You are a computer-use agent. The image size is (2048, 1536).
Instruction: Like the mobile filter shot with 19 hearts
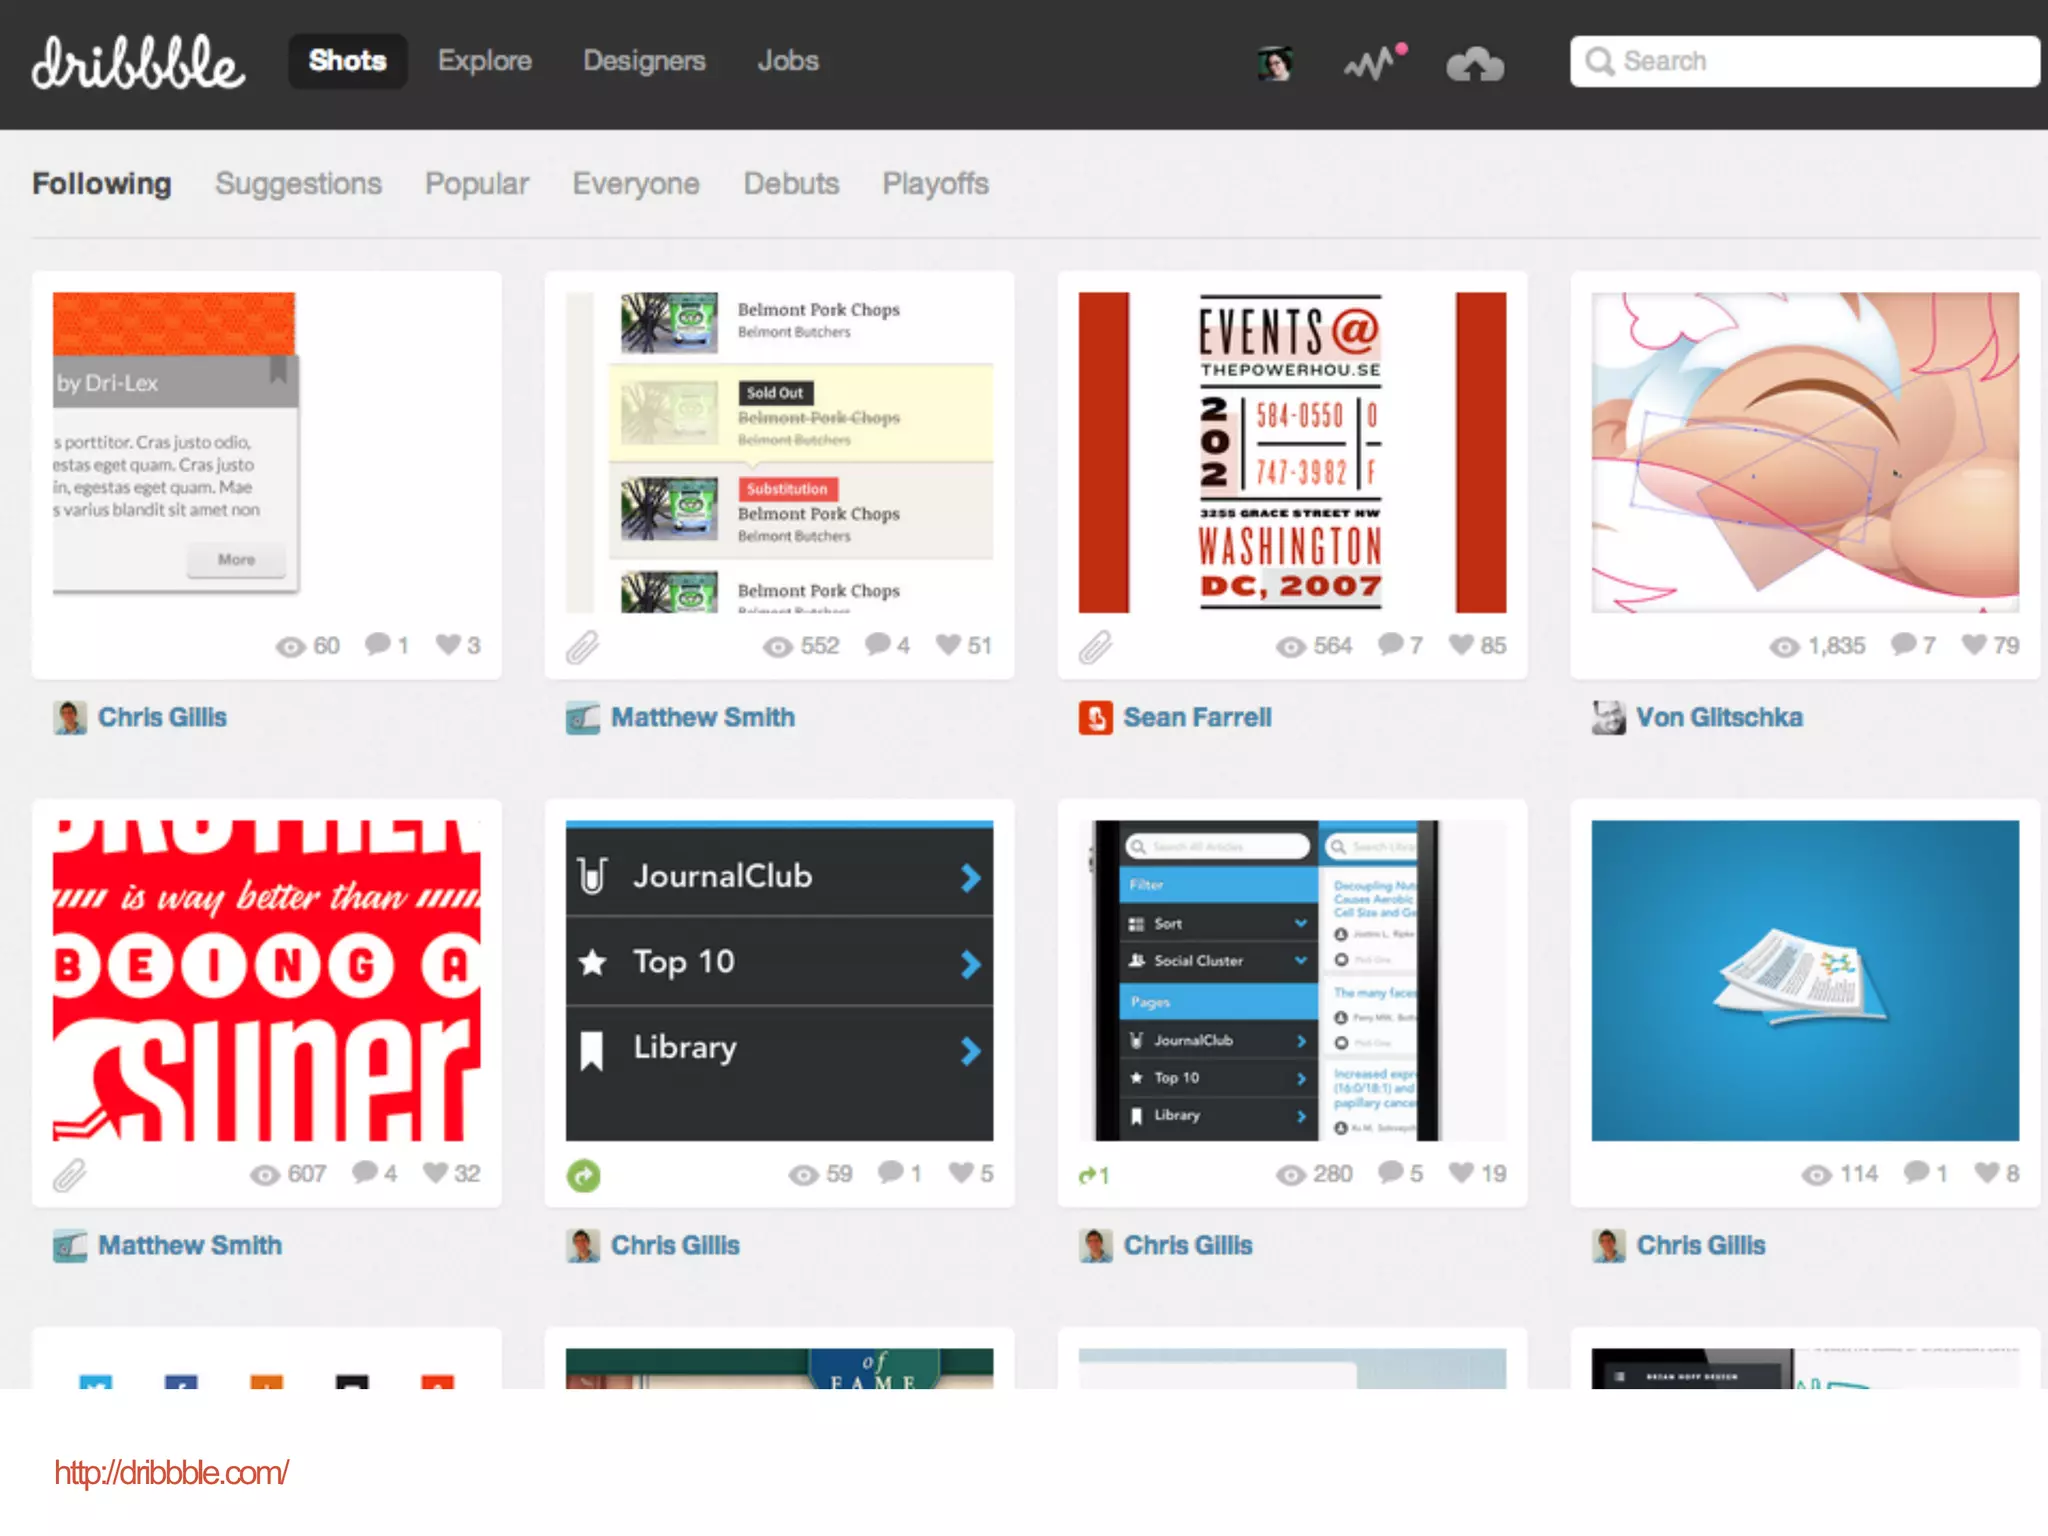pos(1461,1172)
